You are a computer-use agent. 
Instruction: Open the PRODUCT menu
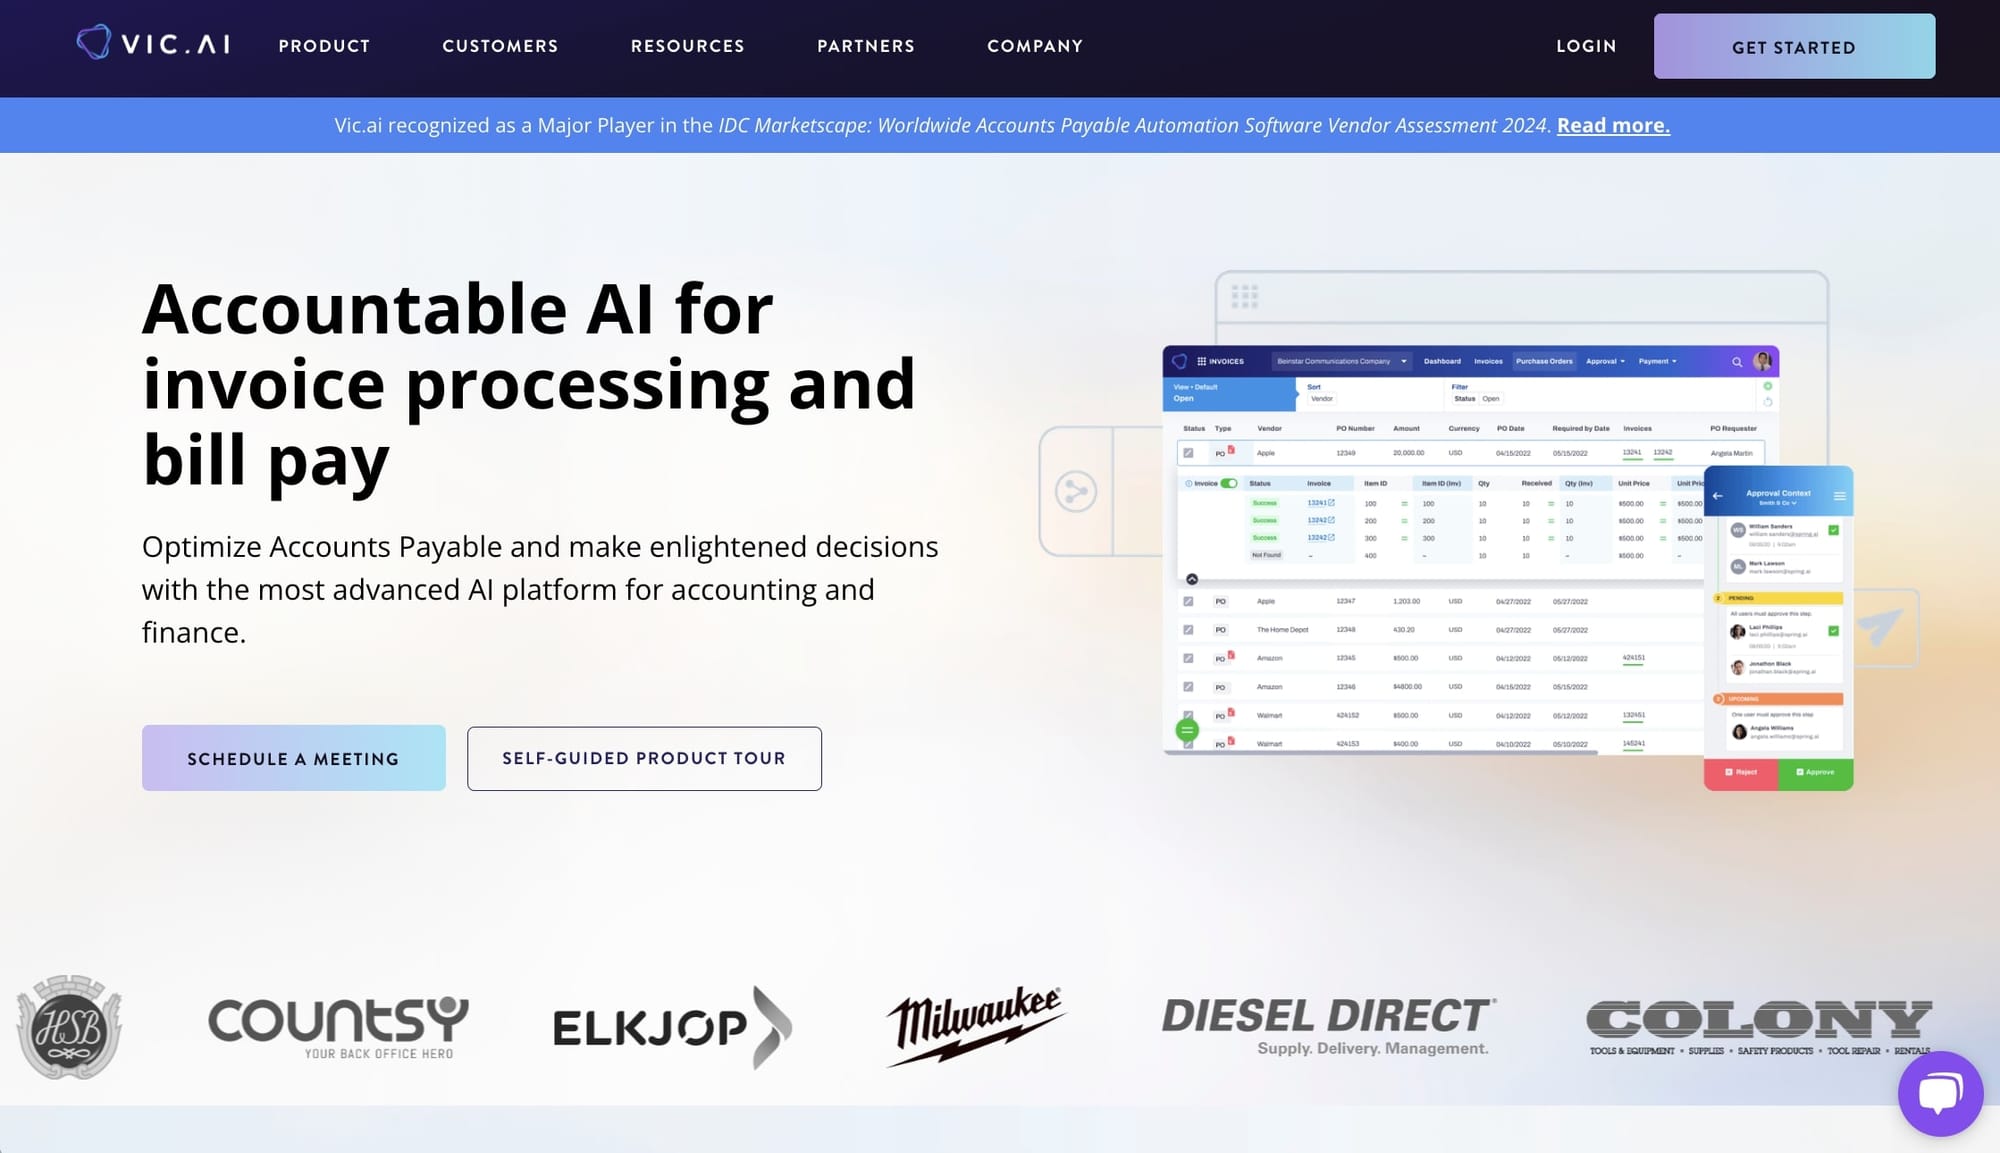[324, 46]
